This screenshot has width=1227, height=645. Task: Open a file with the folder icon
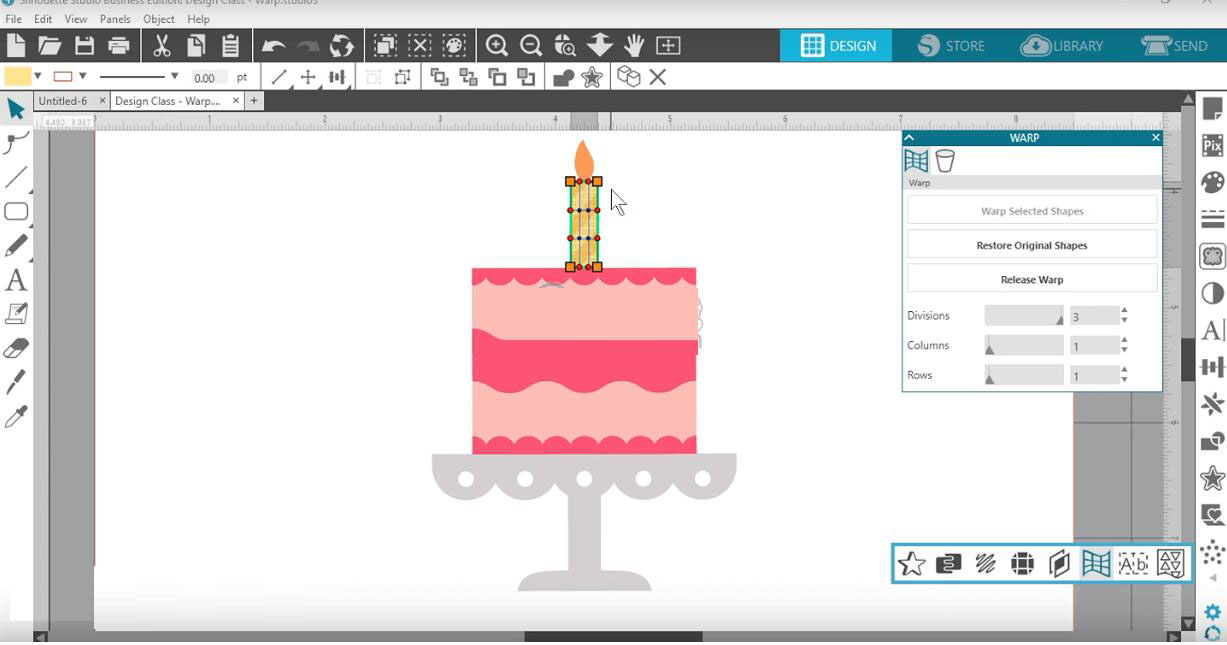[x=50, y=45]
